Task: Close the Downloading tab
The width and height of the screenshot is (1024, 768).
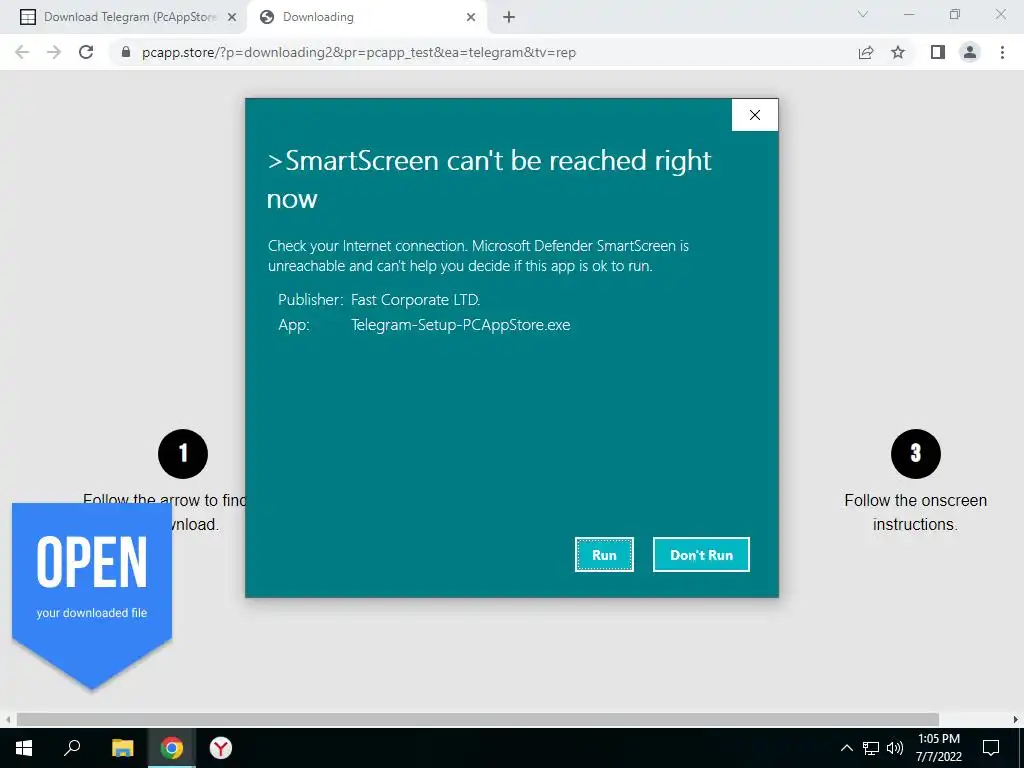Action: 471,18
